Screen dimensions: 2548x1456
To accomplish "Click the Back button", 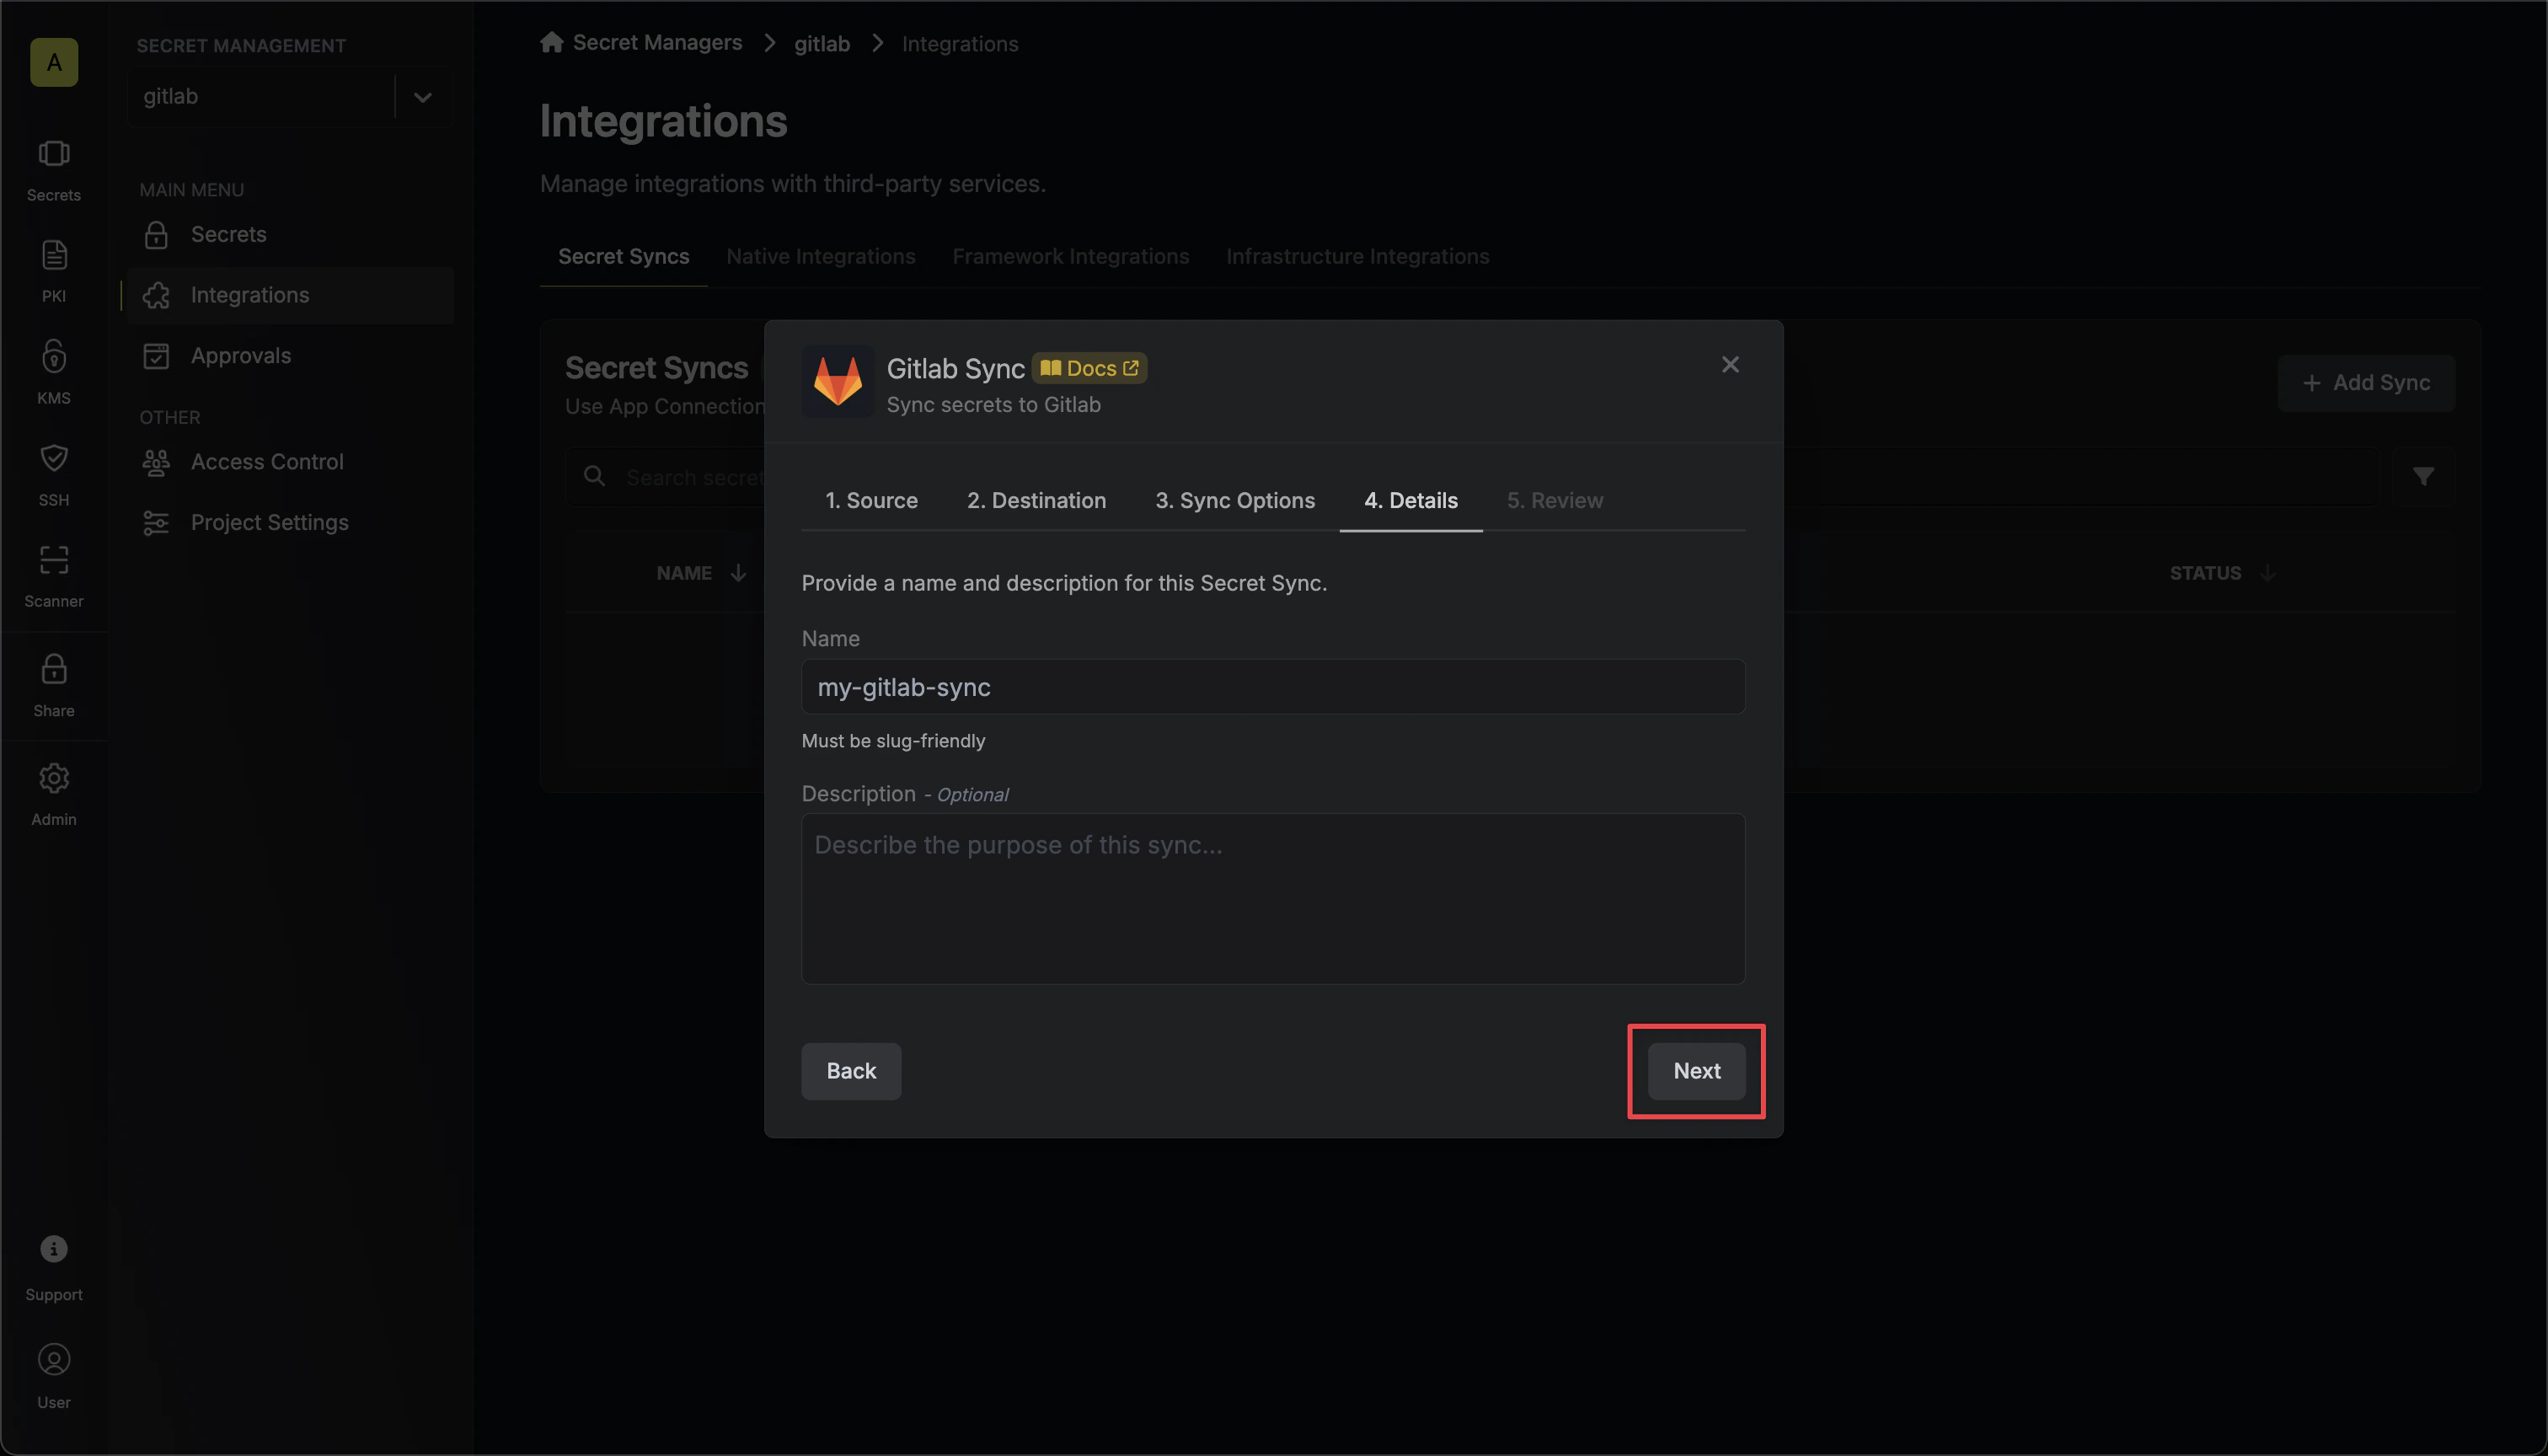I will tap(851, 1072).
